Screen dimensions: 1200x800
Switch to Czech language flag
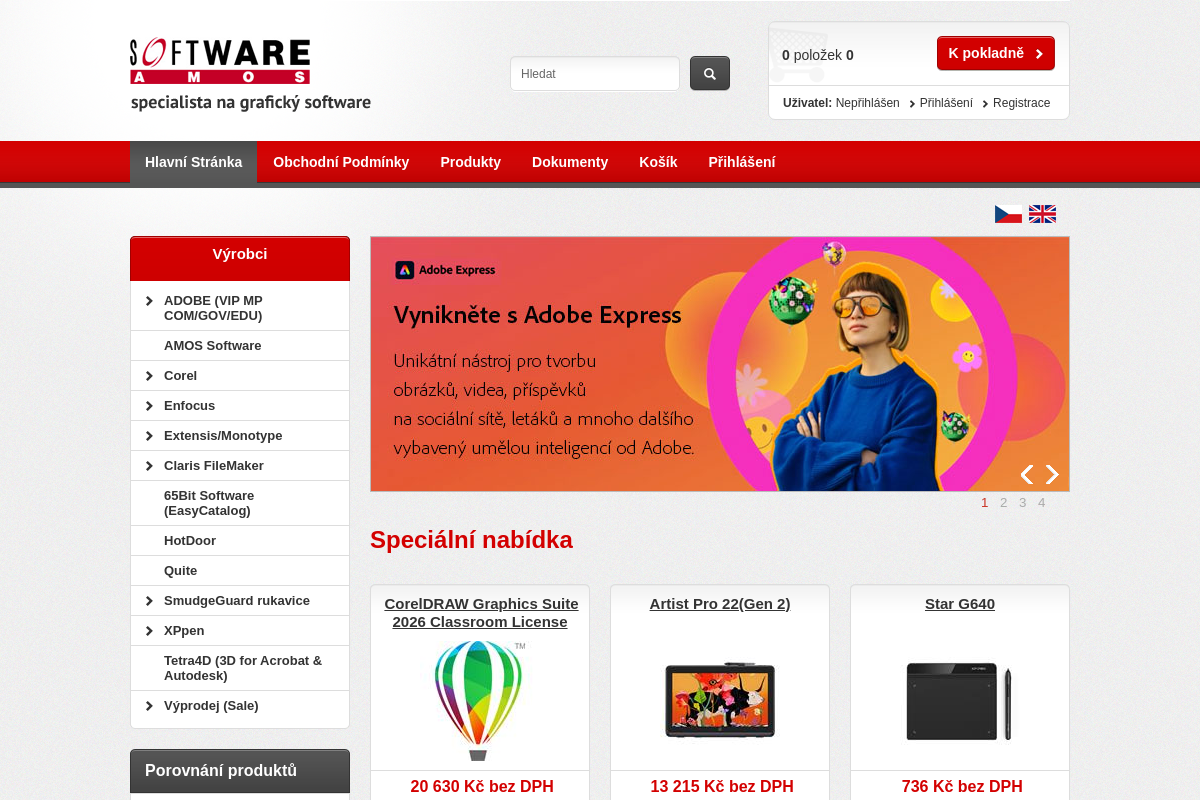(1008, 214)
